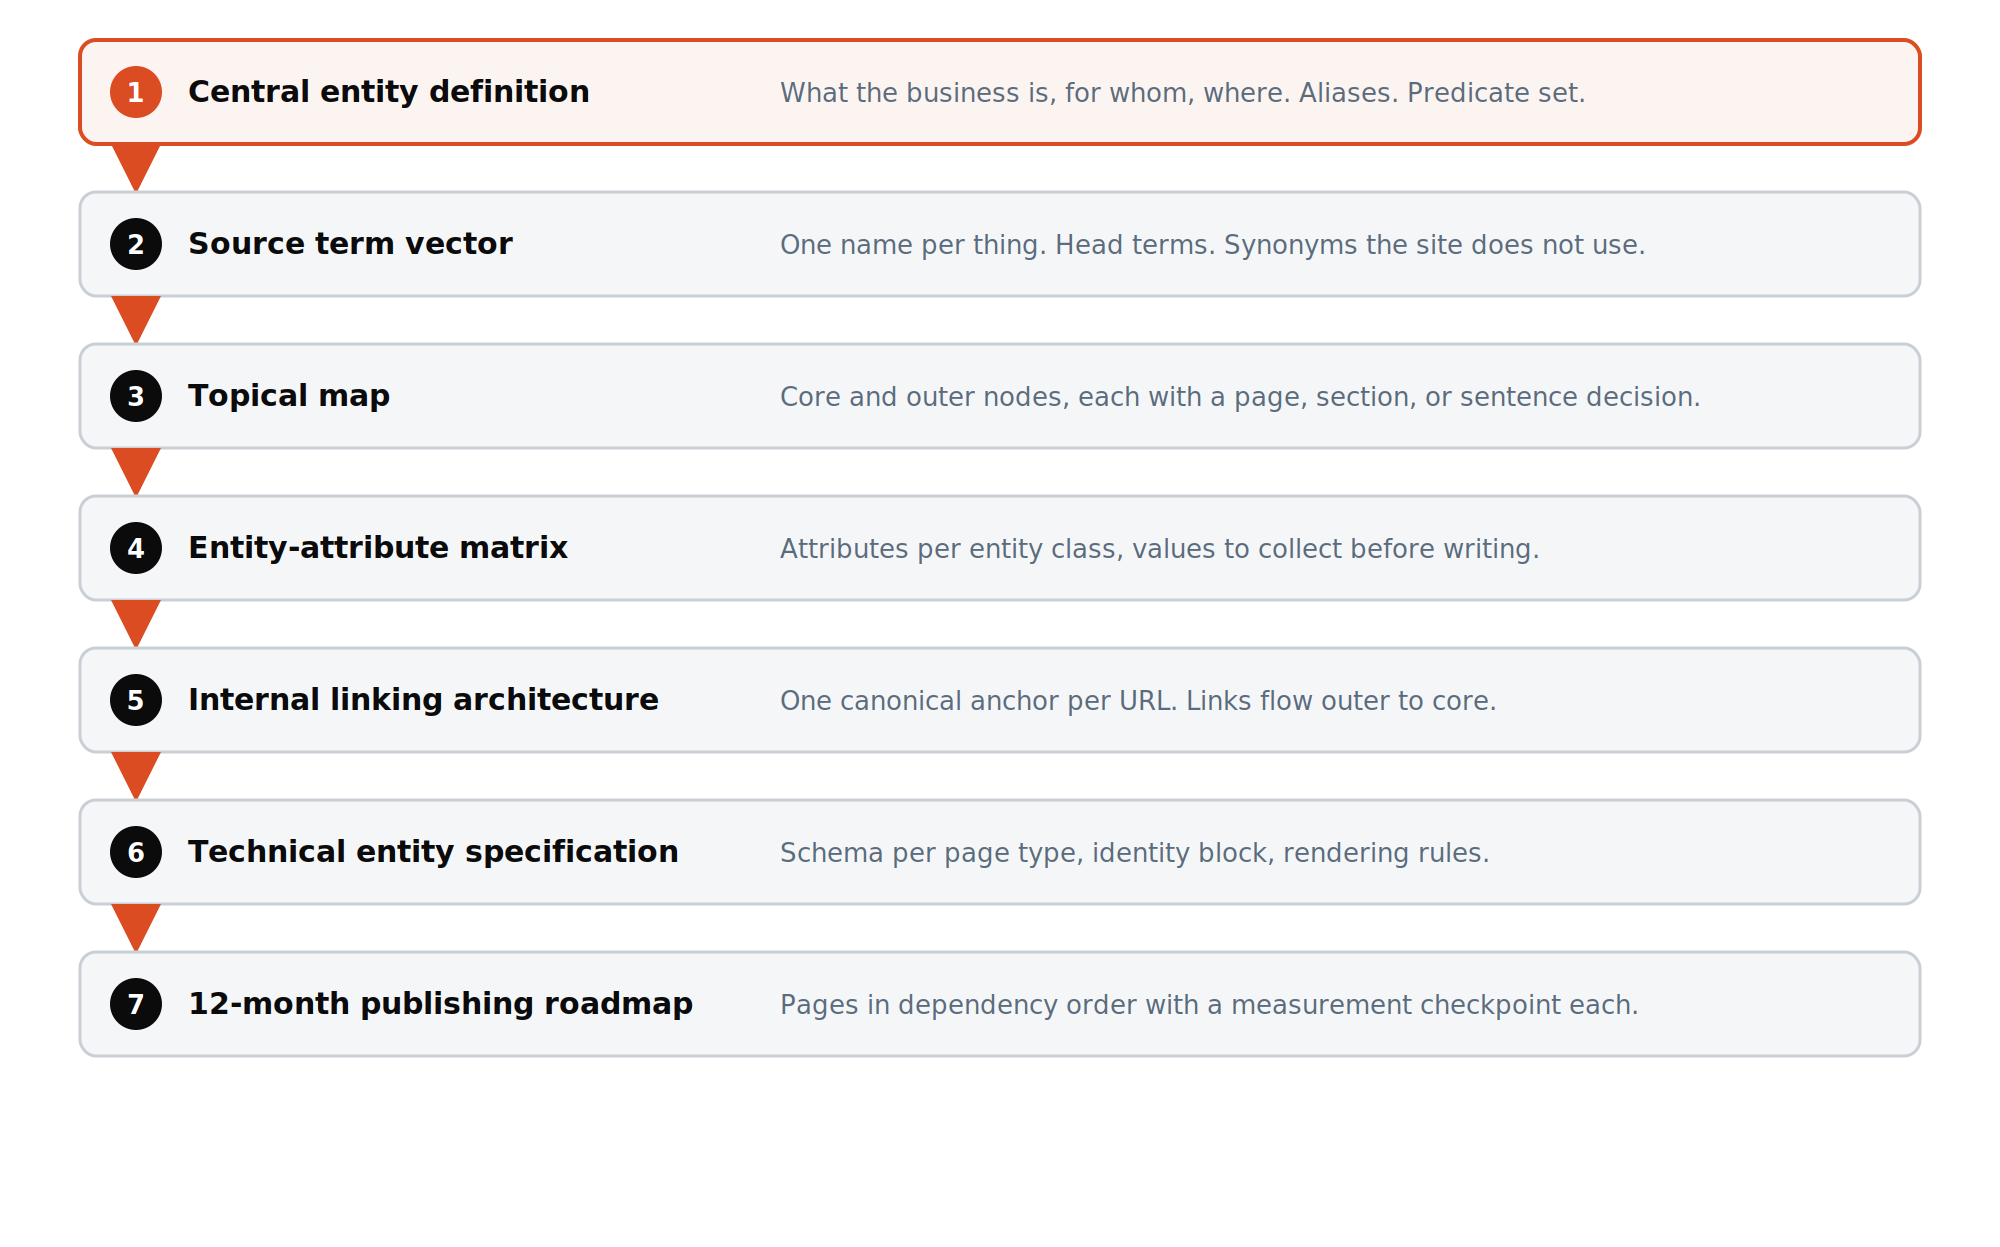Click the orange step 1 number badge

pos(136,92)
